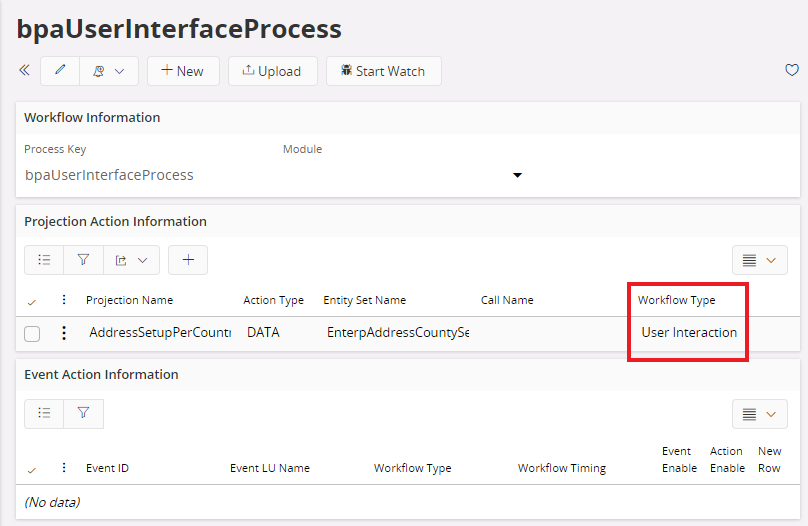Toggle select-all checkmark in Projection Action table
This screenshot has width=808, height=526.
tap(32, 301)
